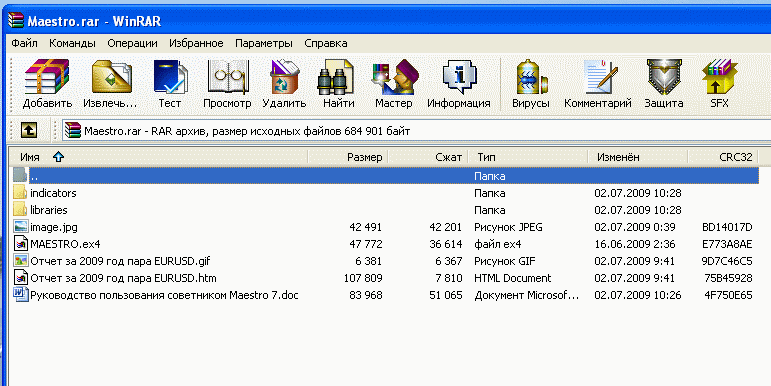
Task: Select the indicators folder name
Action: tap(53, 193)
